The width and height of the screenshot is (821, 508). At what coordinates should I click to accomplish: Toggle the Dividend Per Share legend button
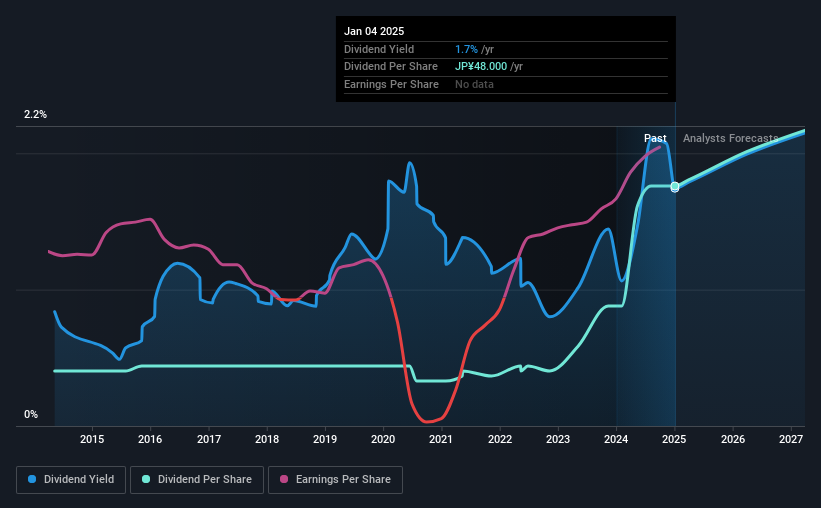[197, 480]
